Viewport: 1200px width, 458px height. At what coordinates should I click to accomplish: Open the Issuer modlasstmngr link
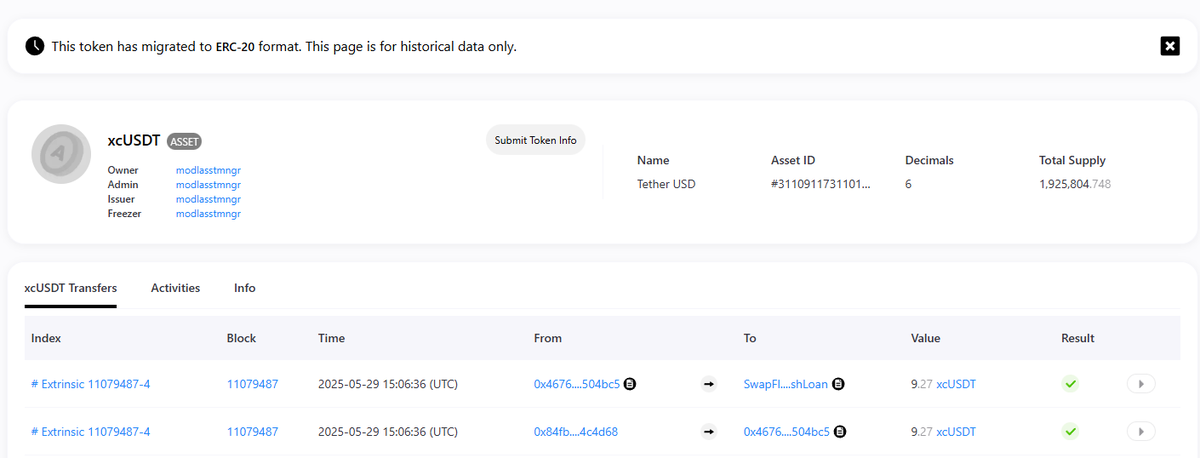[208, 199]
